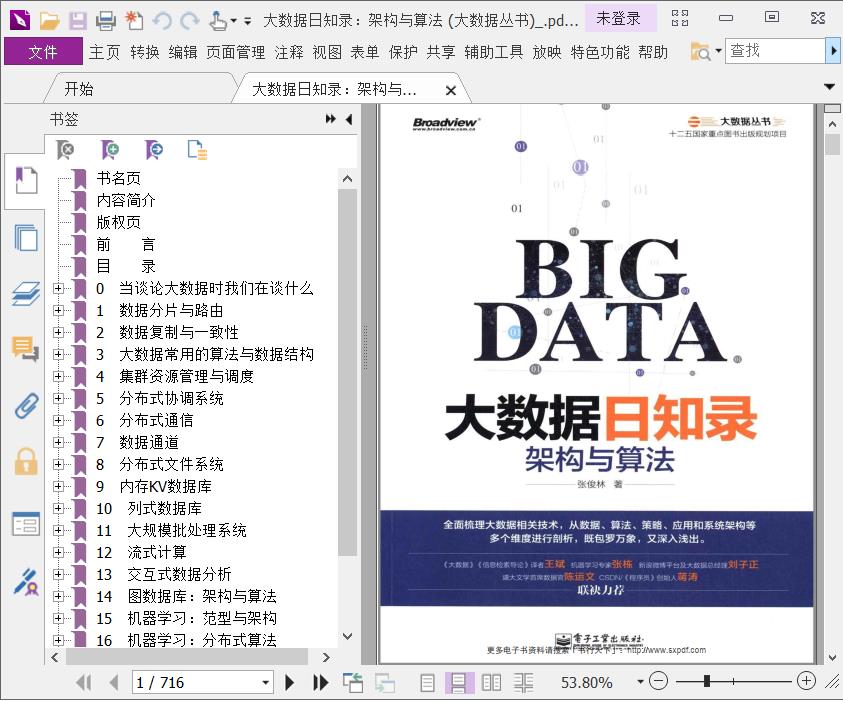The width and height of the screenshot is (843, 702).
Task: Expand bookmark "1 数据分片与路由"
Action: [x=58, y=311]
